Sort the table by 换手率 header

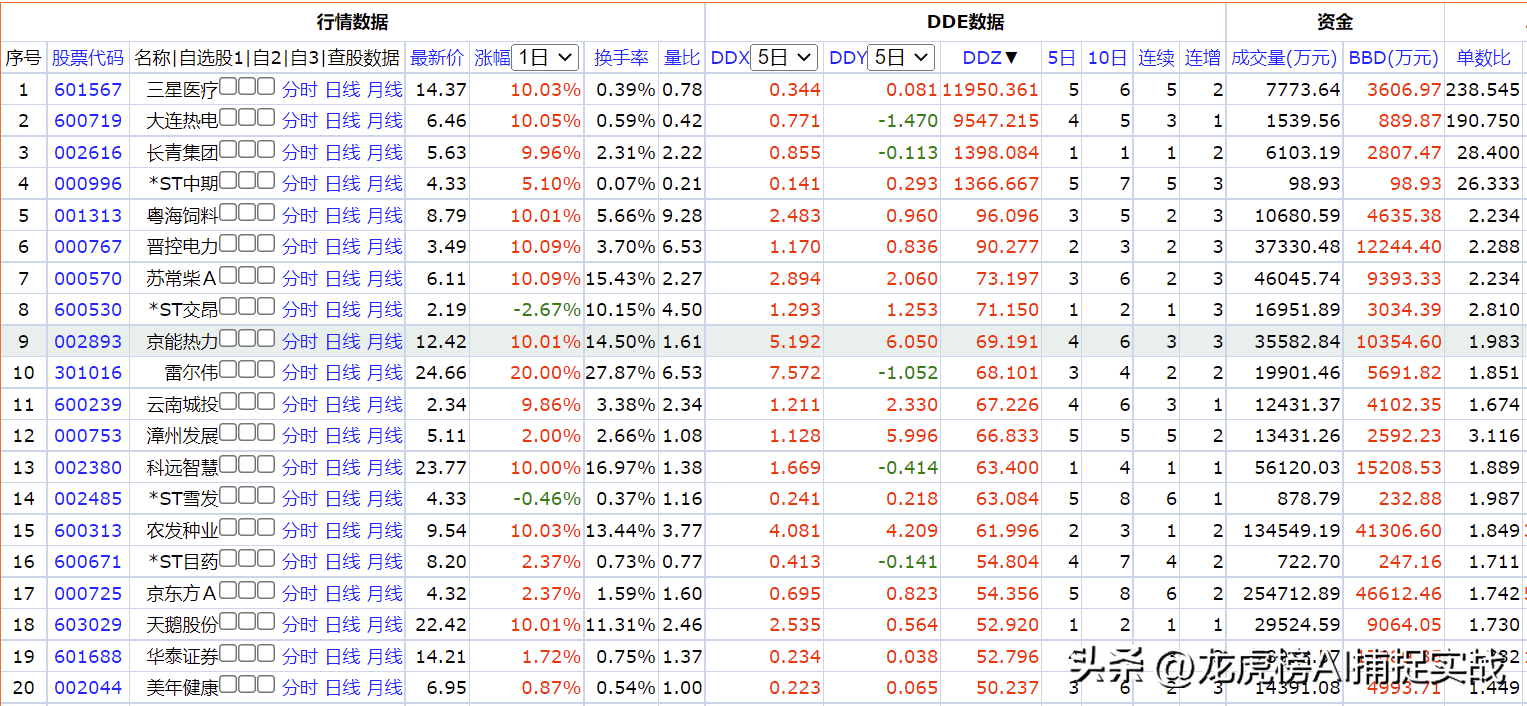(621, 58)
